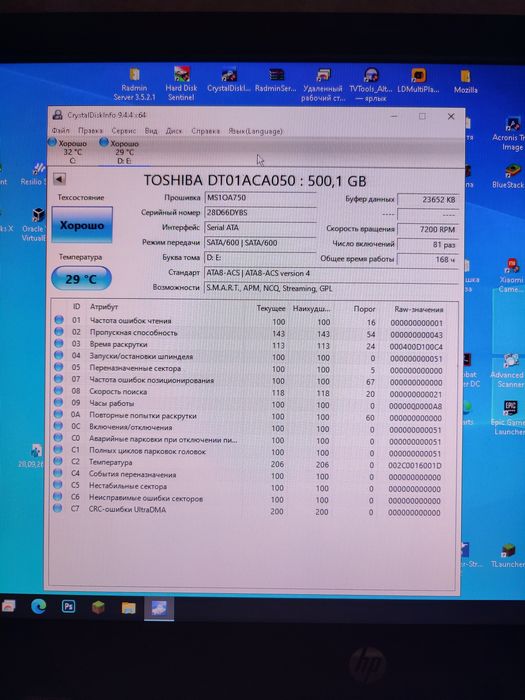Open Microsoft Edge from the taskbar

[38, 606]
